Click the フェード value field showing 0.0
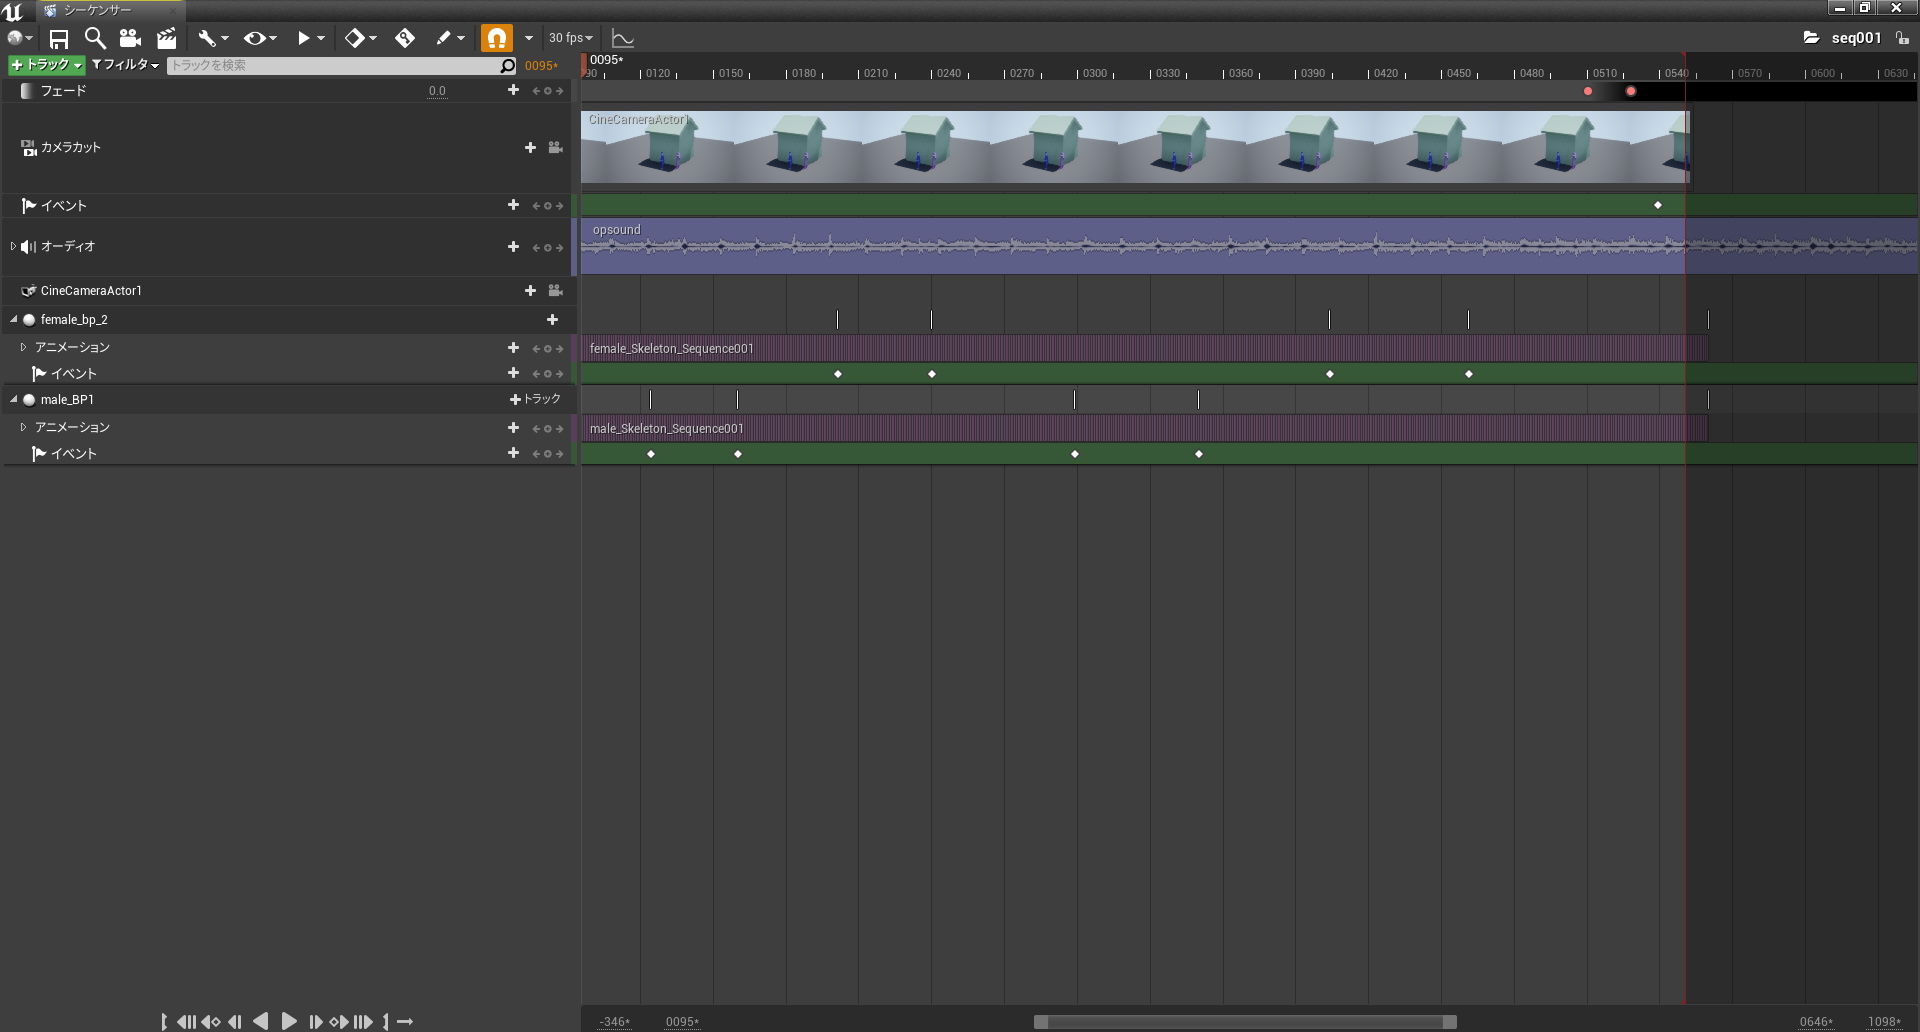The image size is (1920, 1032). (437, 90)
